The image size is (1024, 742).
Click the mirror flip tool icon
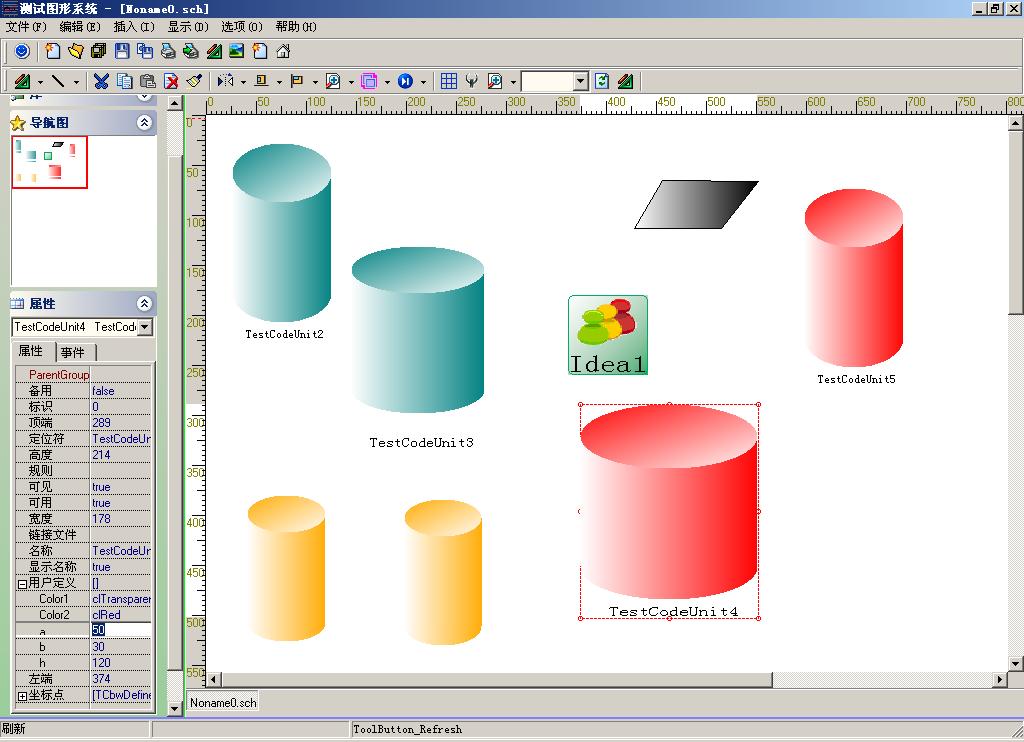click(225, 81)
